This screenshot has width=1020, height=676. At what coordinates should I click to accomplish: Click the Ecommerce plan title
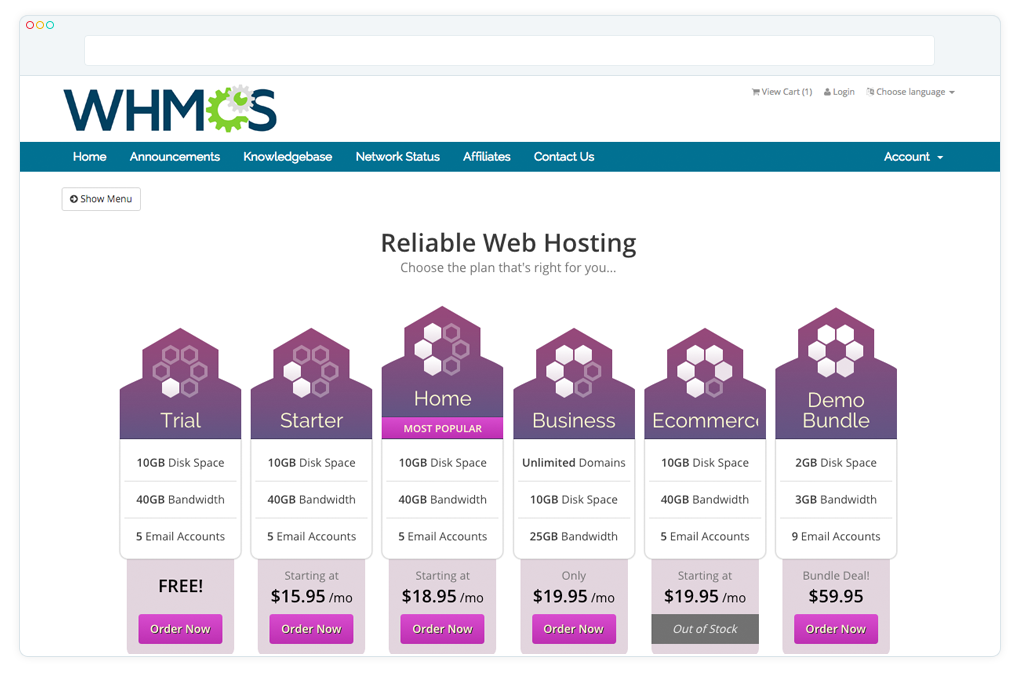click(705, 420)
